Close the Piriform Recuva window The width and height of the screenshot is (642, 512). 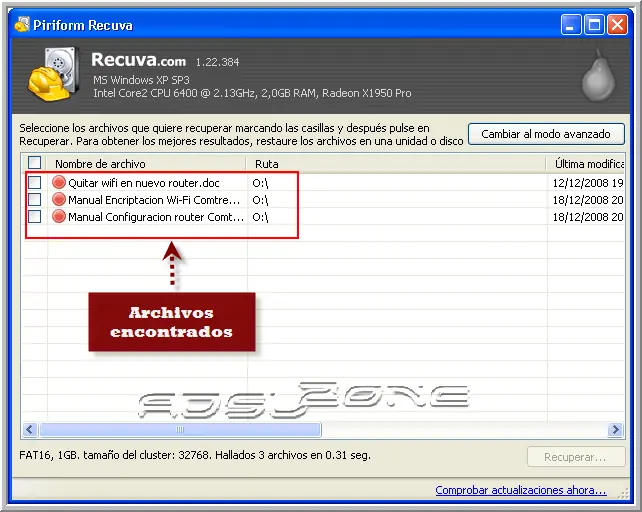point(617,25)
